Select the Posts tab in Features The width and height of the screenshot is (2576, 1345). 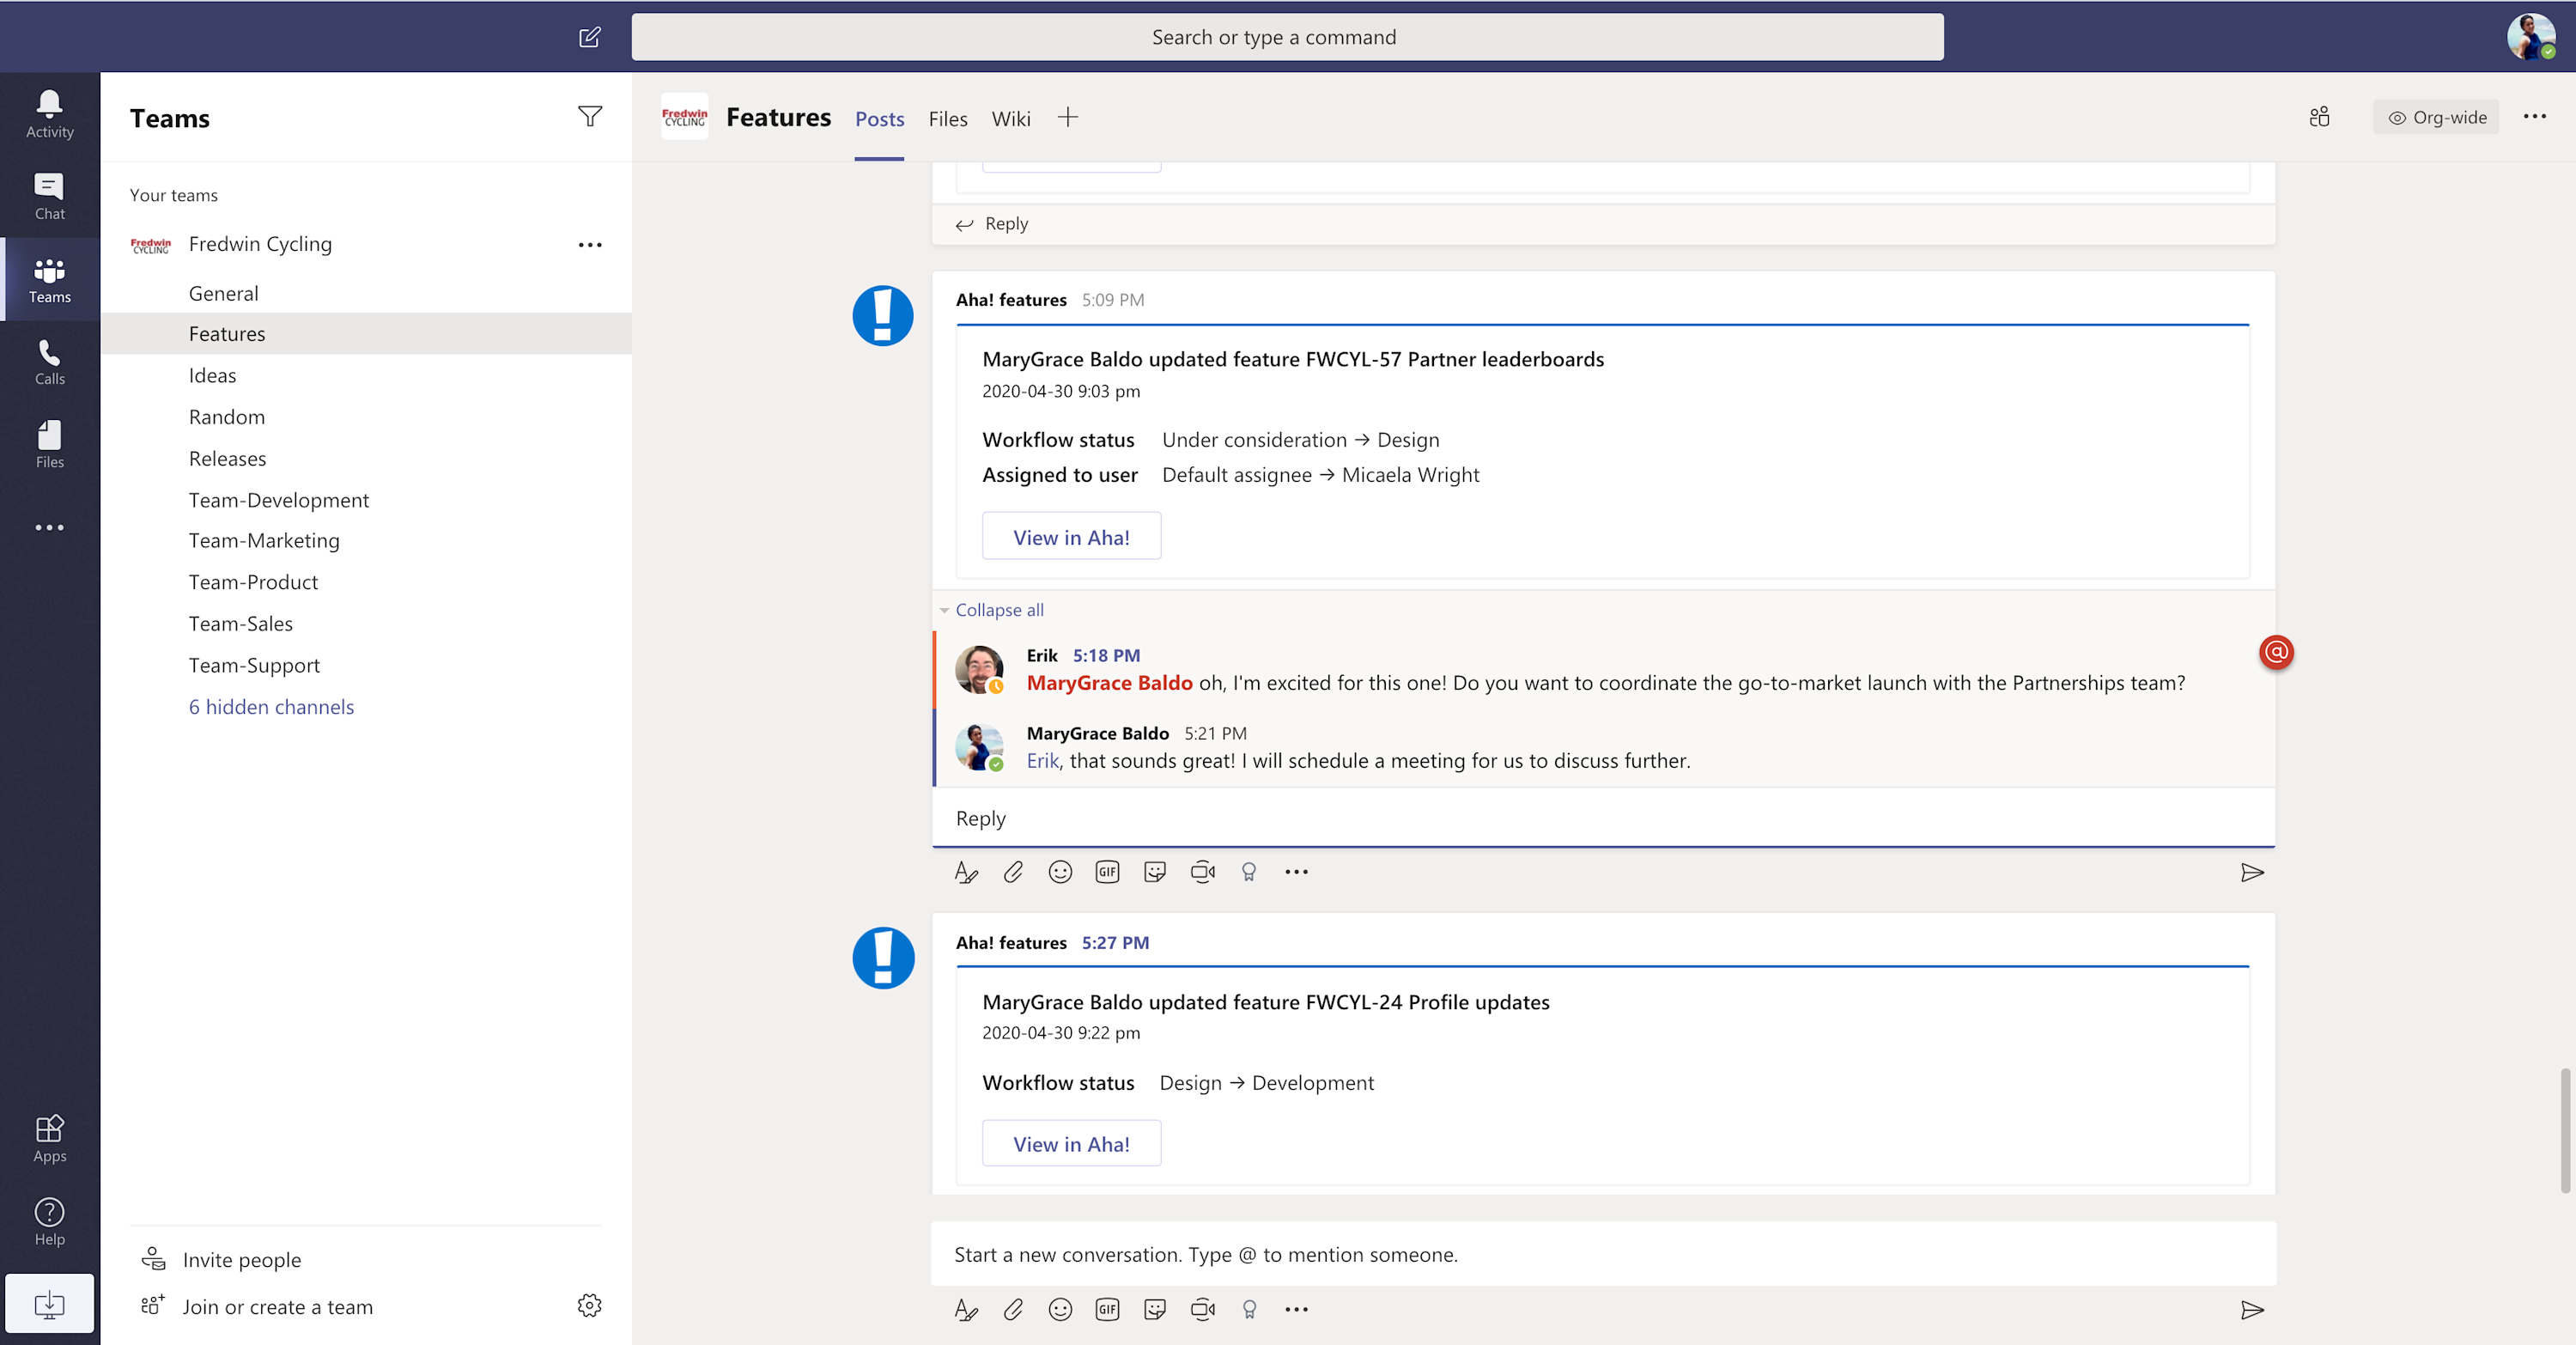(879, 118)
